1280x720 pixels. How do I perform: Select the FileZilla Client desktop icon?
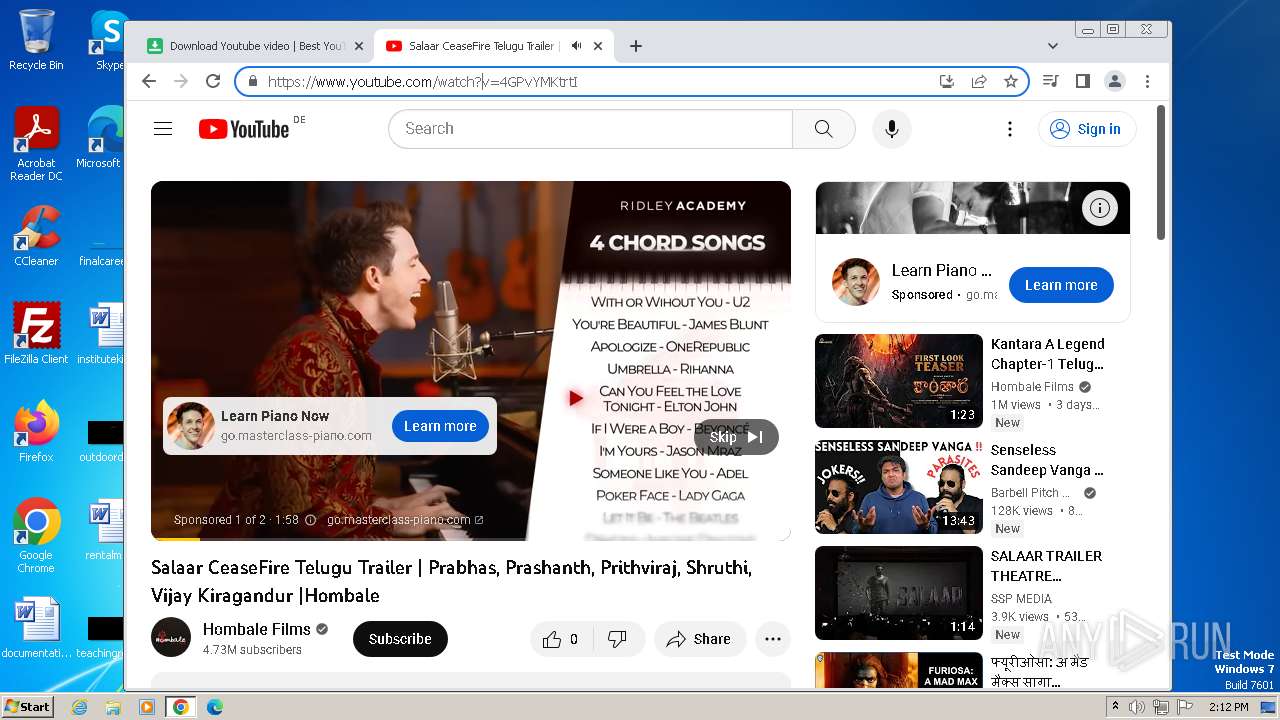[x=36, y=333]
